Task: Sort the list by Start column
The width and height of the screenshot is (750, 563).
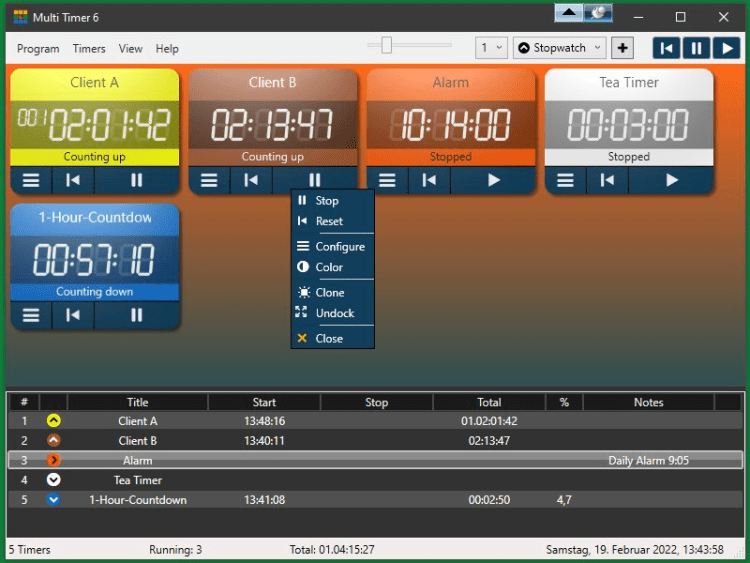Action: click(264, 402)
